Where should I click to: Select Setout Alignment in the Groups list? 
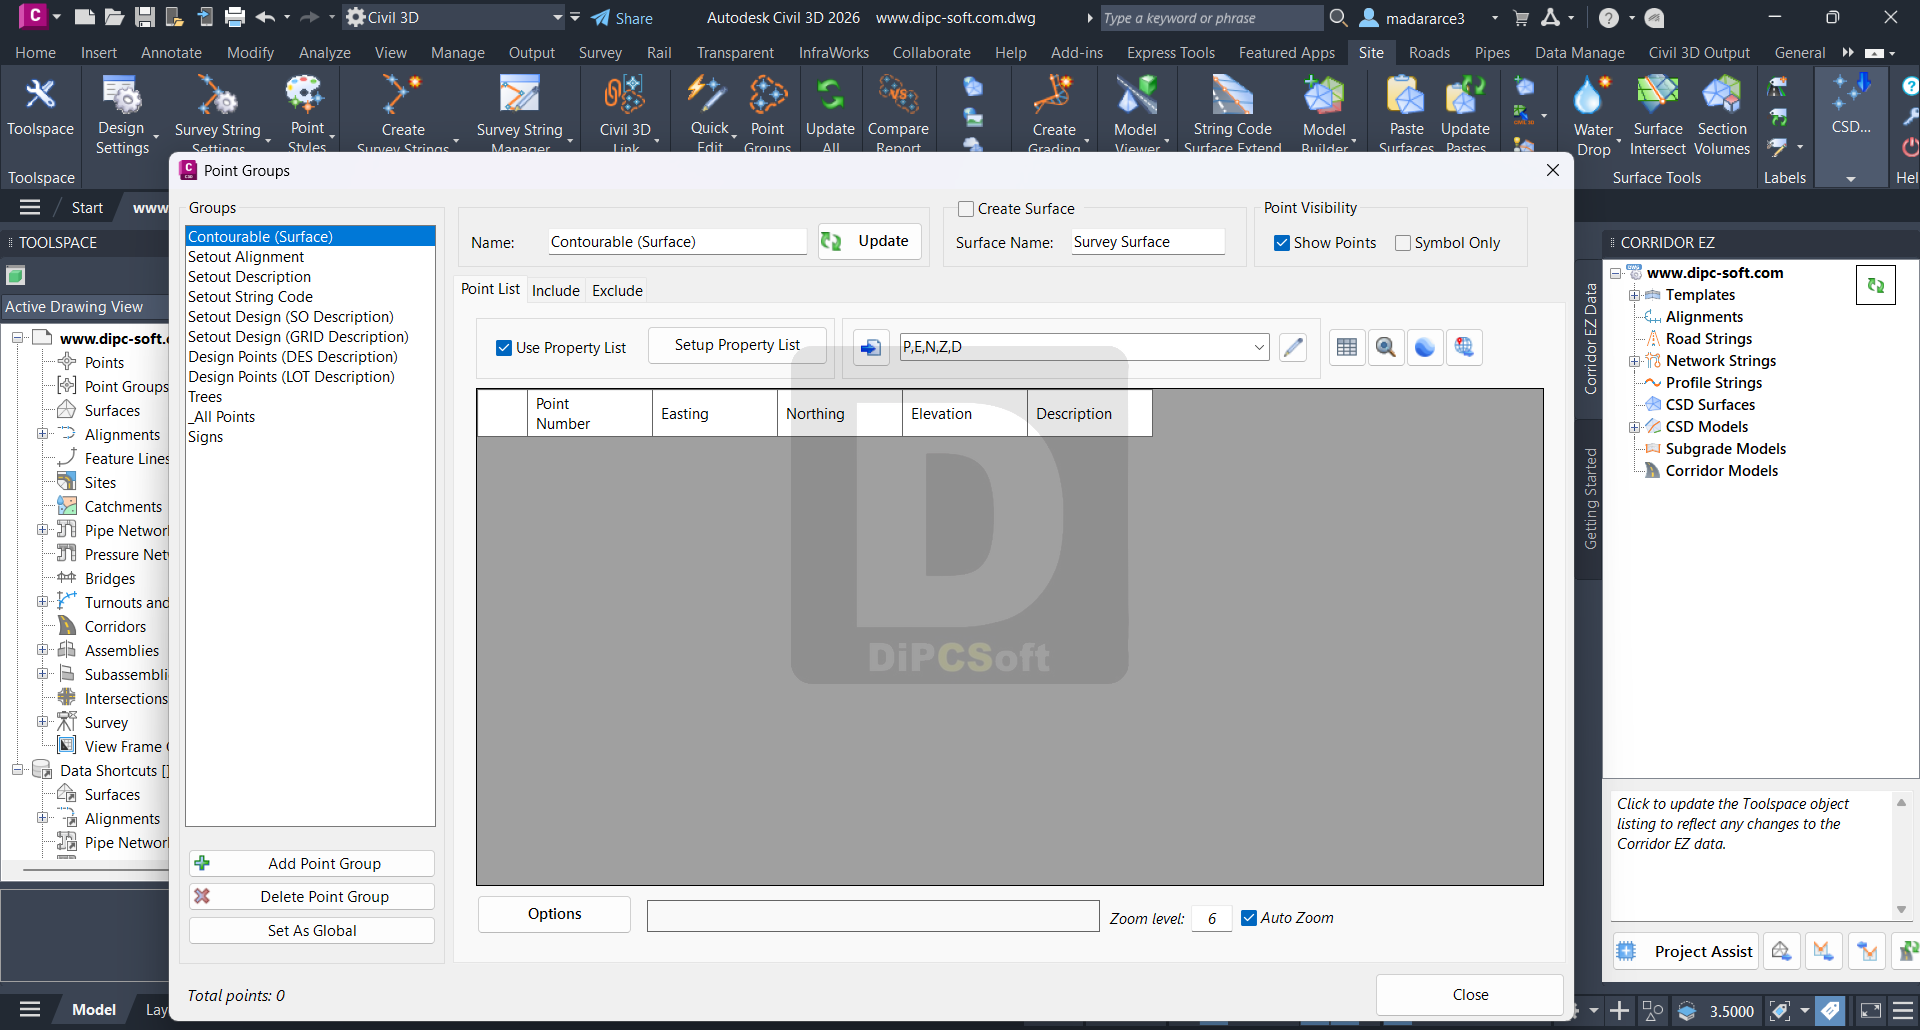(310, 257)
